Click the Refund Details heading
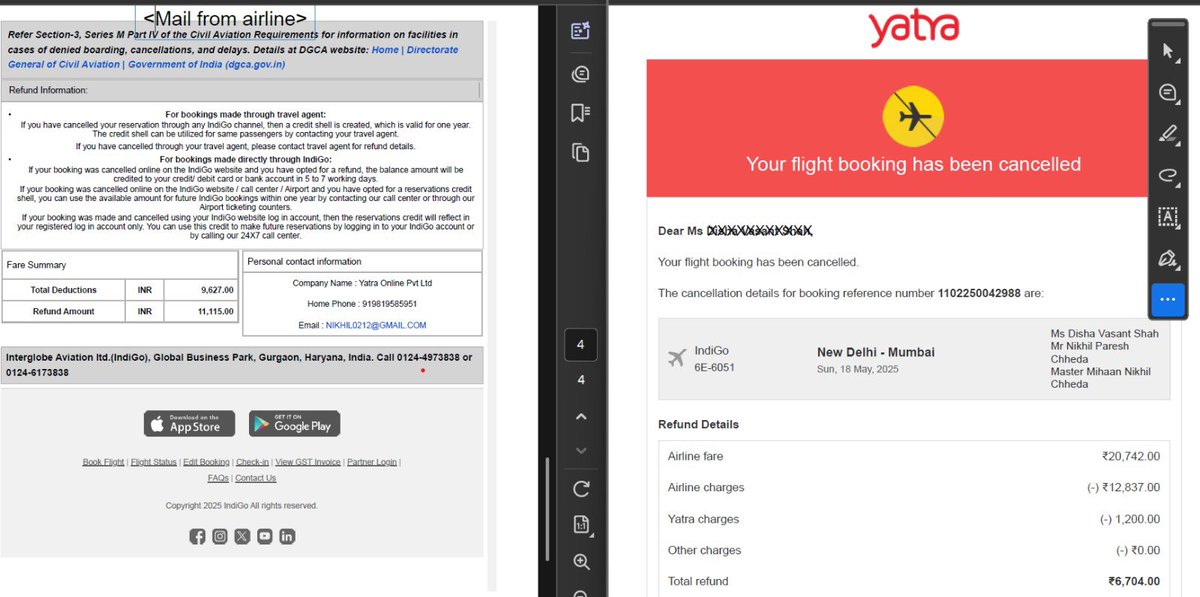 pyautogui.click(x=698, y=424)
